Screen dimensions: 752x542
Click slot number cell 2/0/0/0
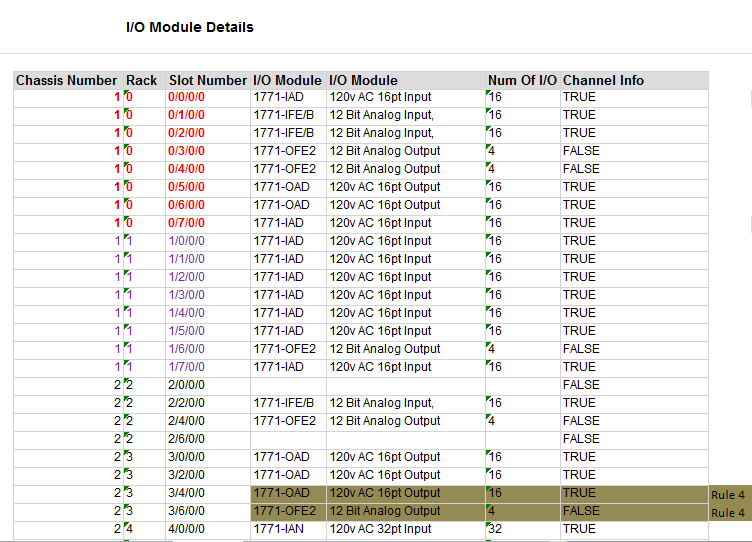click(x=208, y=385)
